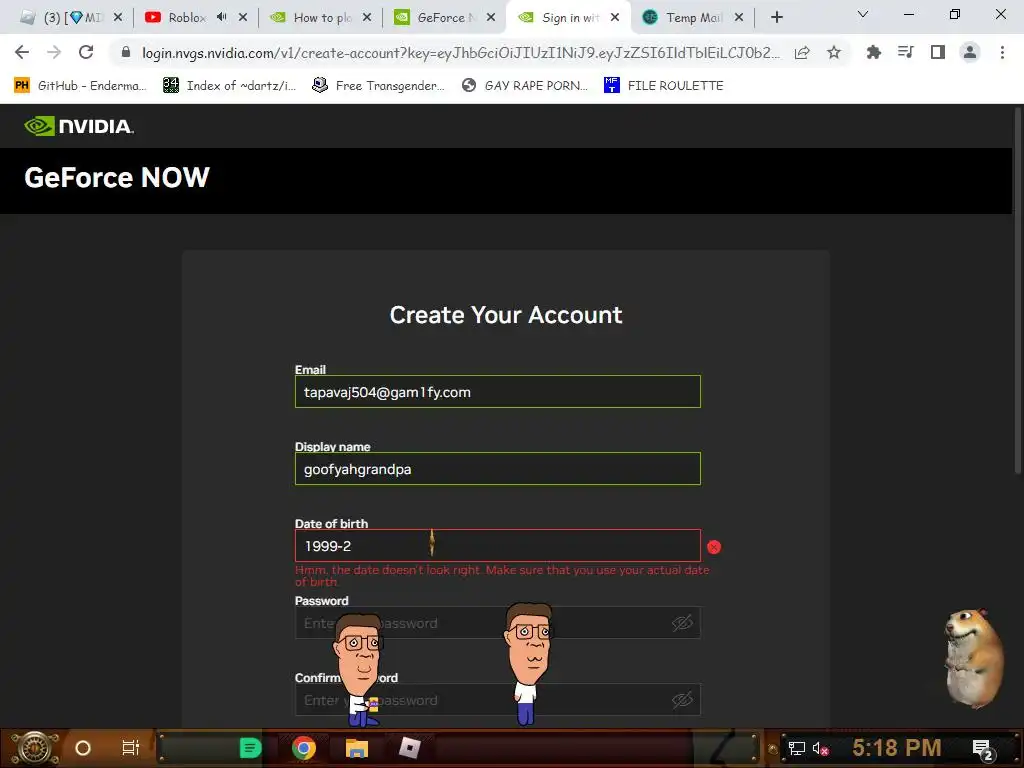Viewport: 1024px width, 768px height.
Task: Open Free Transgender bookmark
Action: [x=379, y=86]
